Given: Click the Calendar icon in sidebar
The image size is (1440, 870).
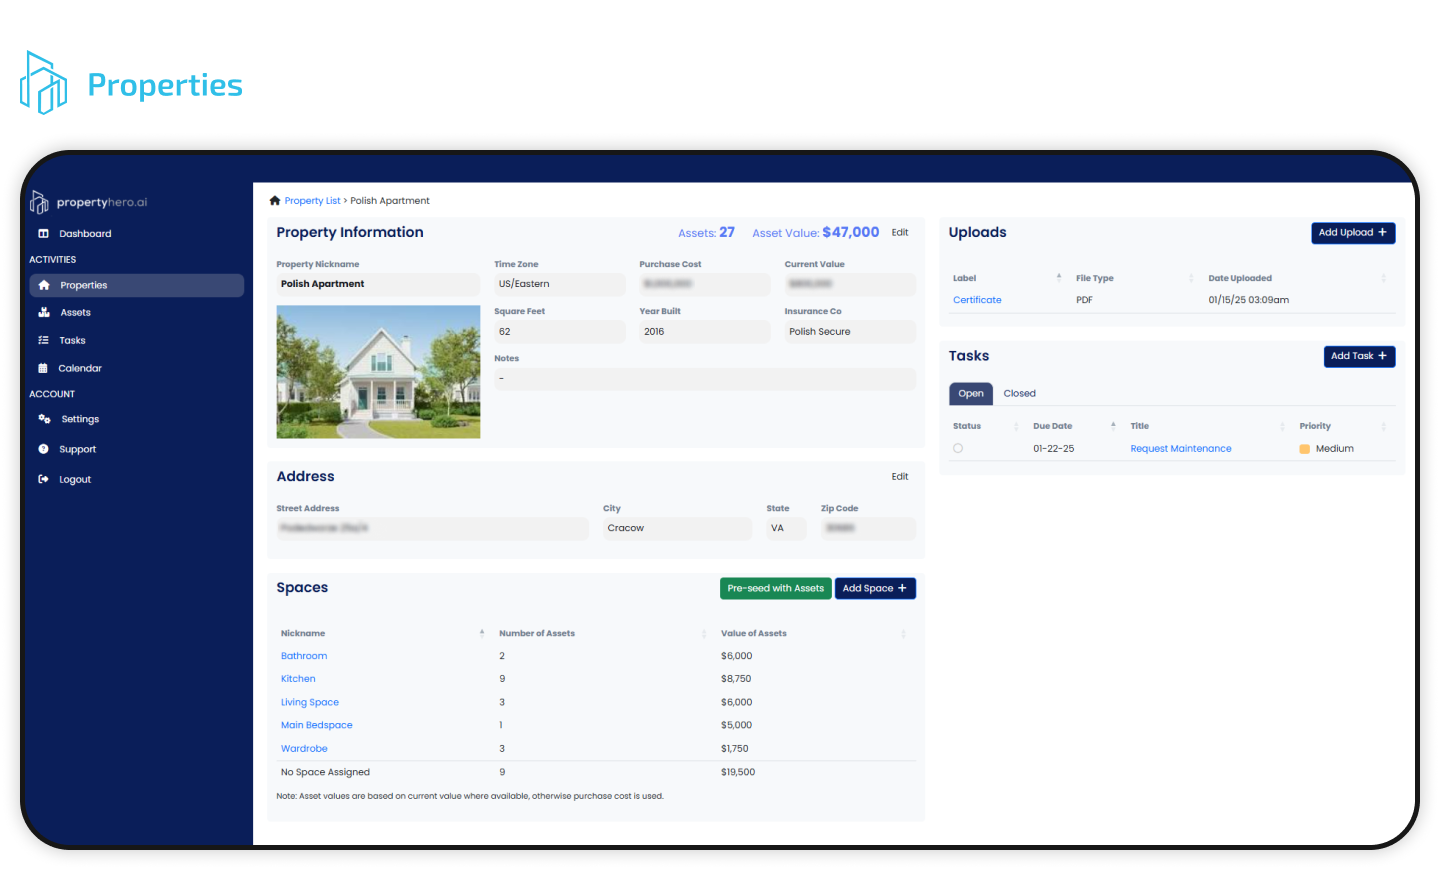Looking at the screenshot, I should (x=43, y=369).
